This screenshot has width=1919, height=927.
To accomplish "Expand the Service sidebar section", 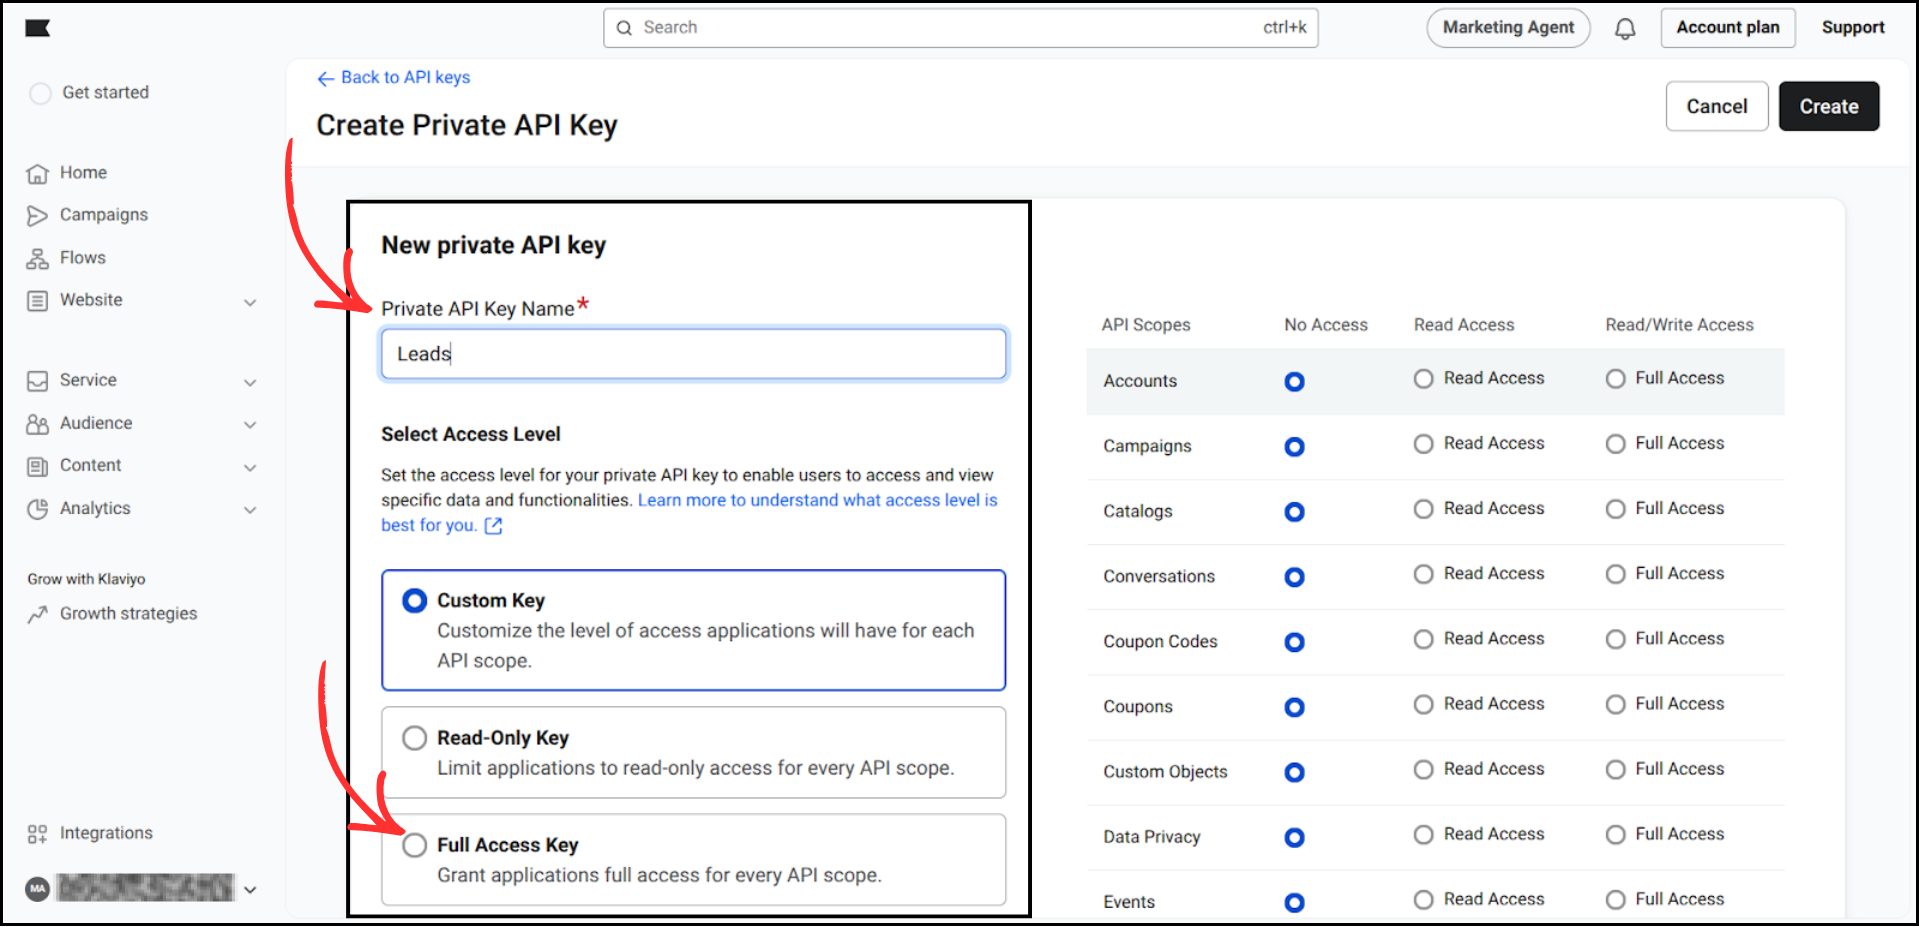I will coord(250,382).
